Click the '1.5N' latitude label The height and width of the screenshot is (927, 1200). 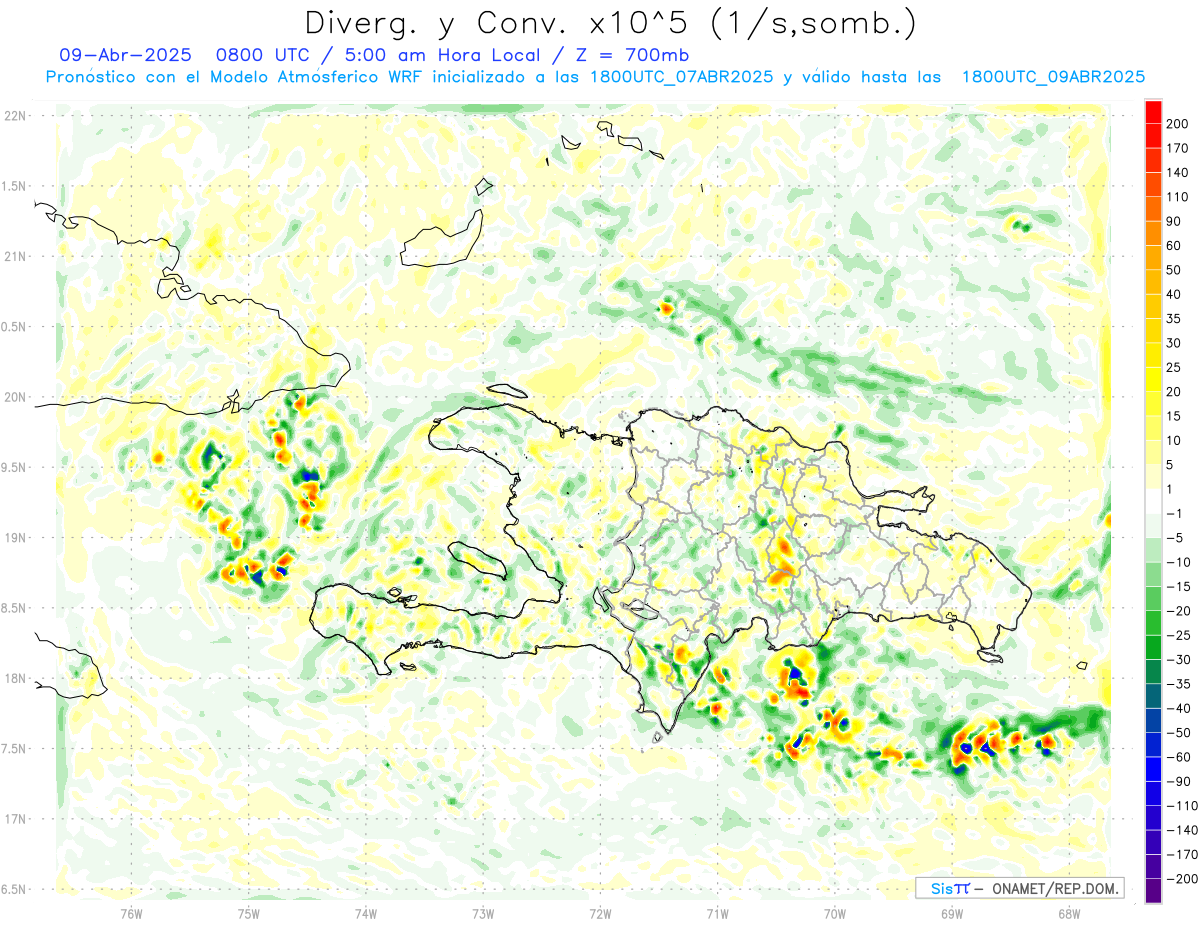coord(14,186)
